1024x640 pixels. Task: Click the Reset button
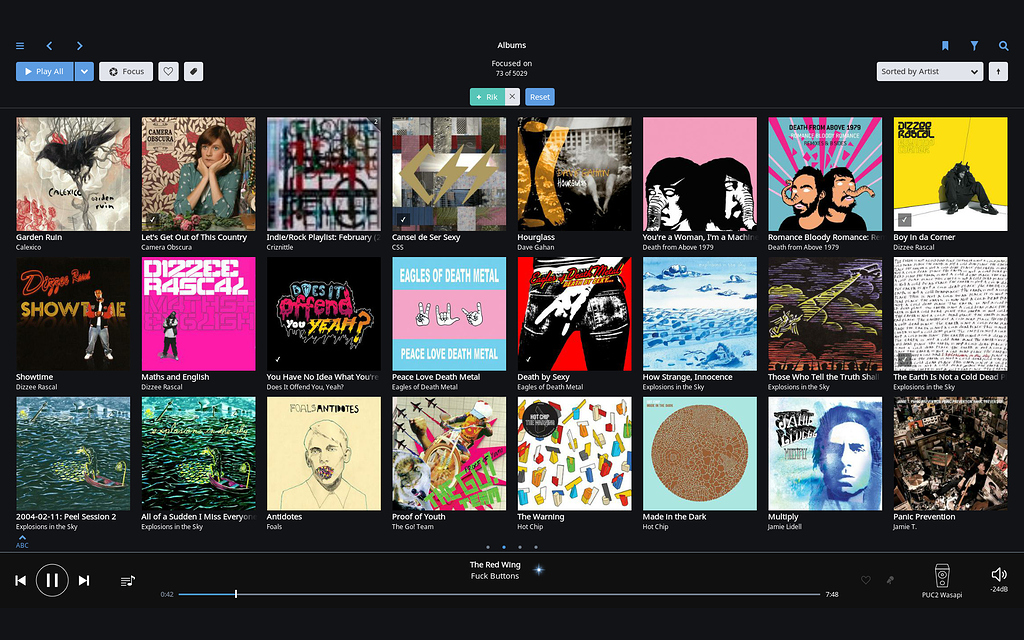[539, 96]
